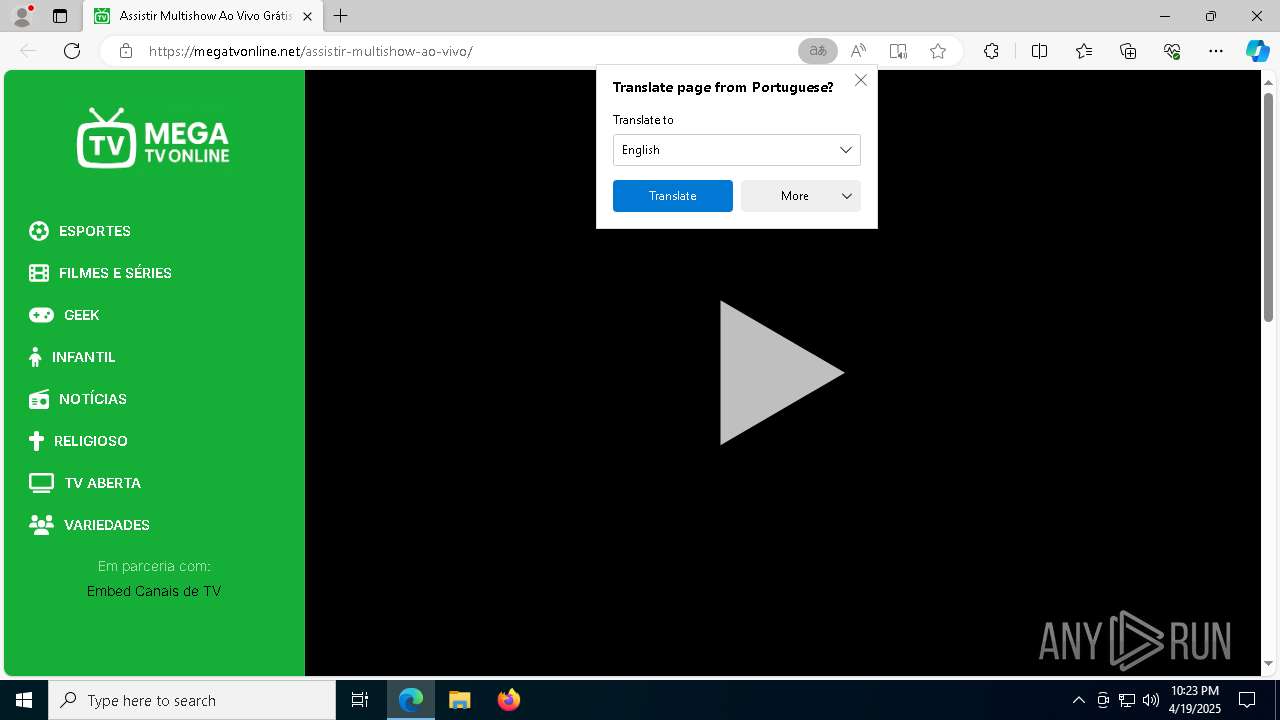Click the Filmes e Séries film icon
The height and width of the screenshot is (720, 1280).
coord(39,273)
